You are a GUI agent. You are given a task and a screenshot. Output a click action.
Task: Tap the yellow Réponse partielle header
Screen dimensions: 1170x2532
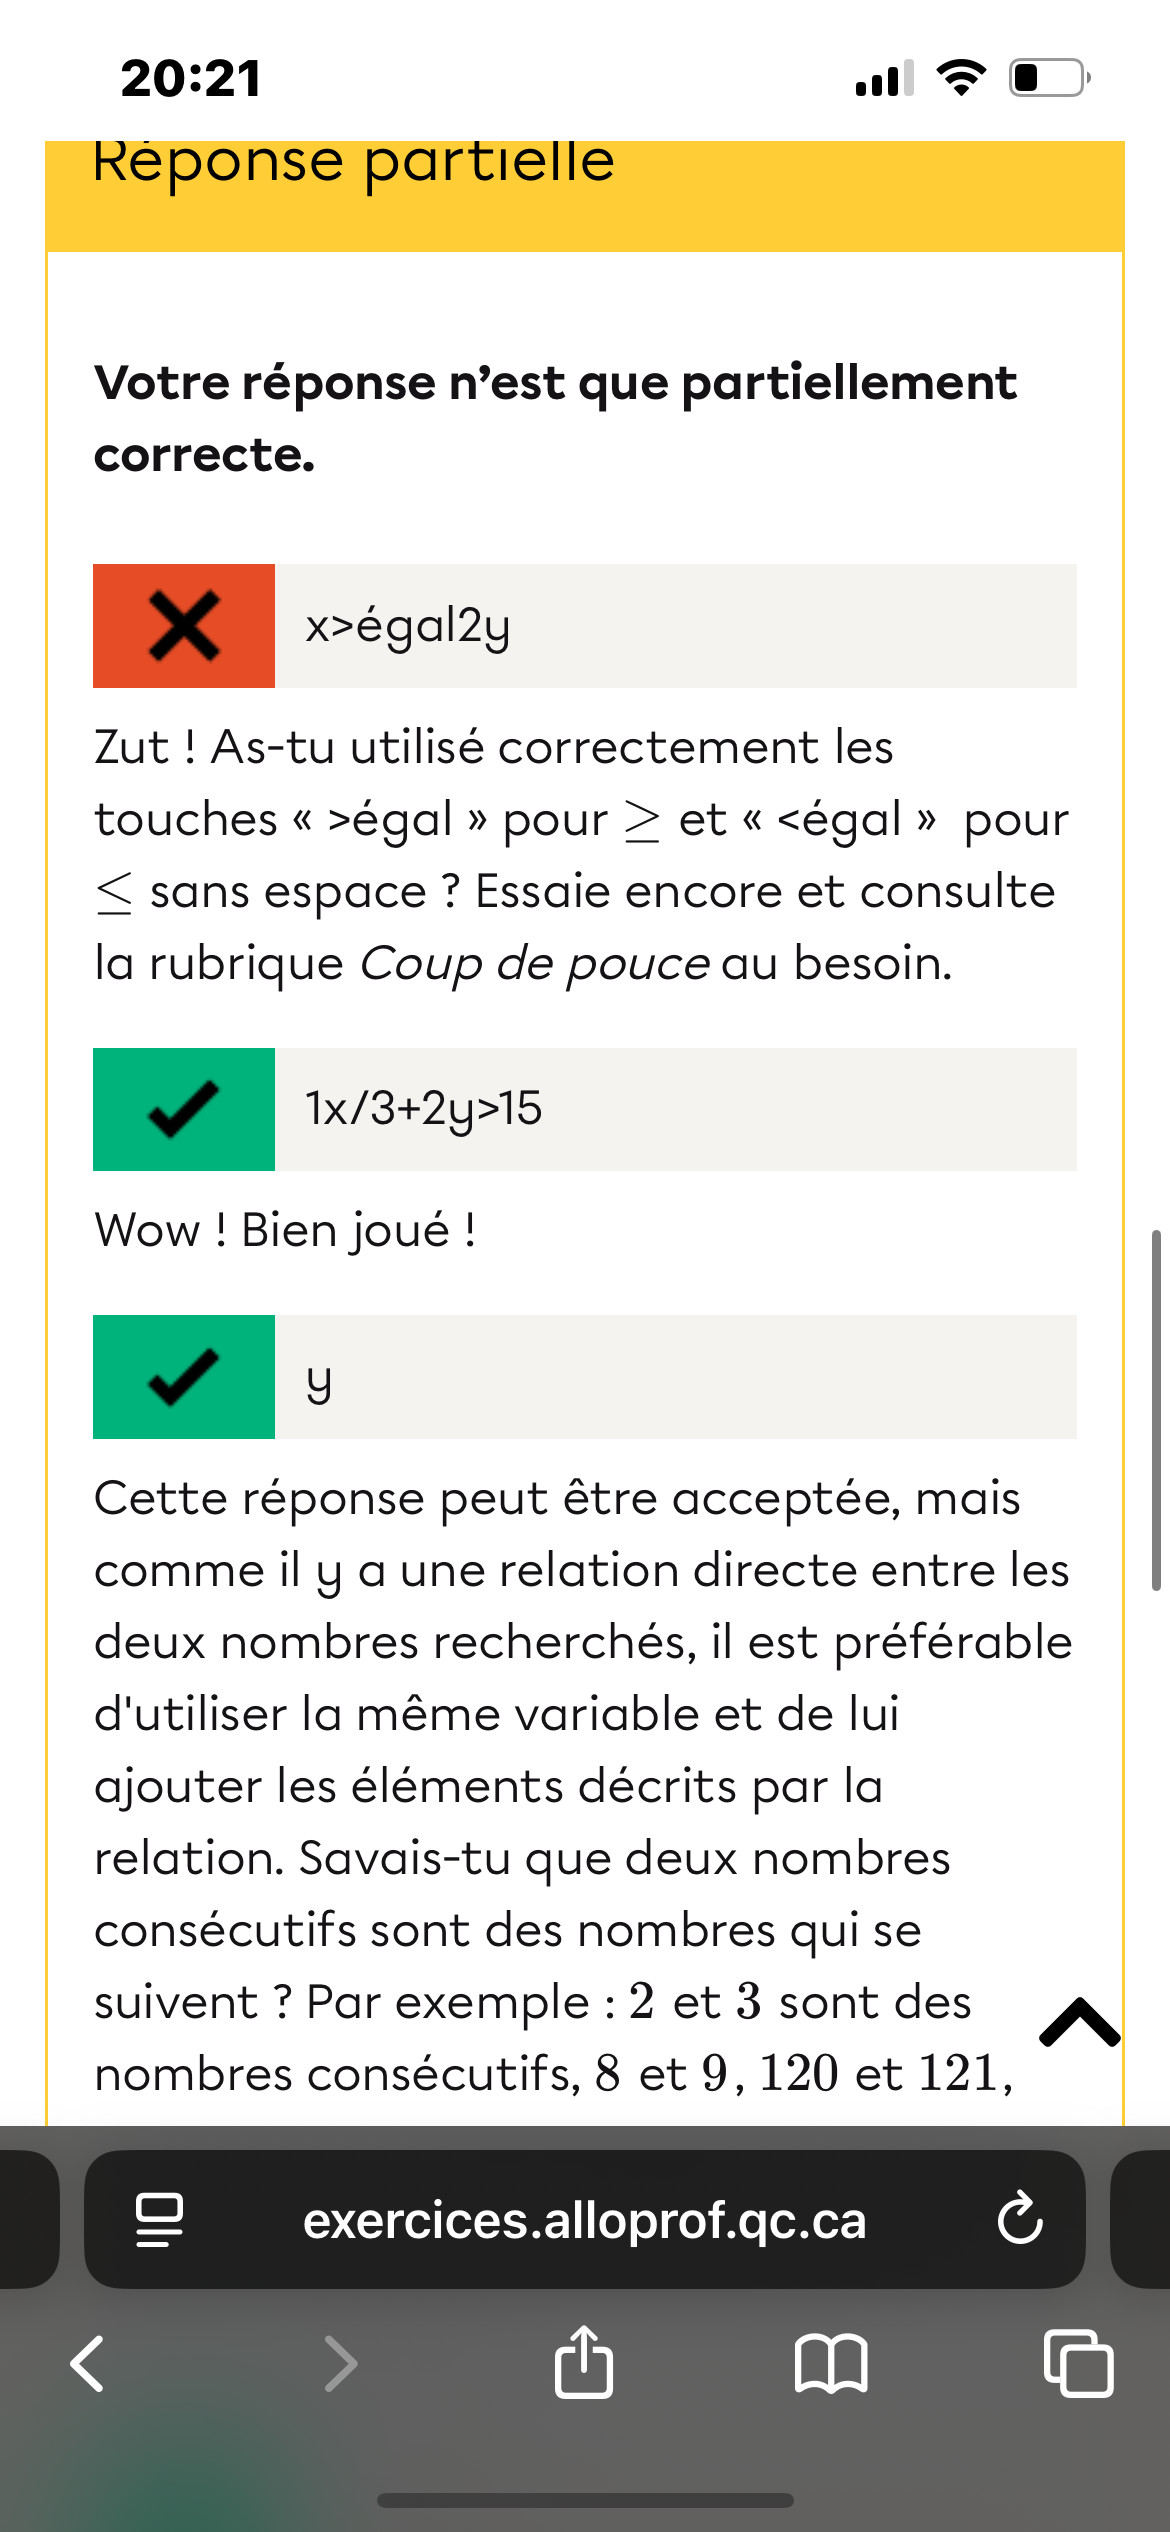coord(584,190)
